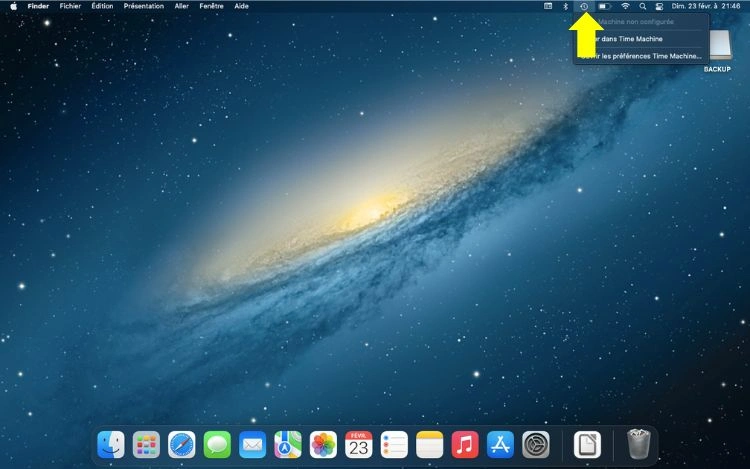Open Photos app from the Dock

click(323, 444)
